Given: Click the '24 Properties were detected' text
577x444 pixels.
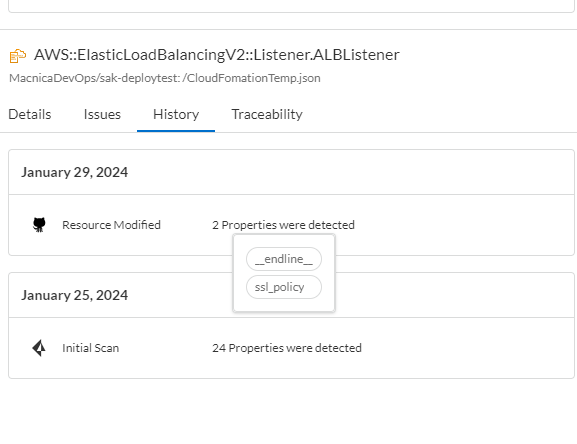Looking at the screenshot, I should pyautogui.click(x=287, y=348).
